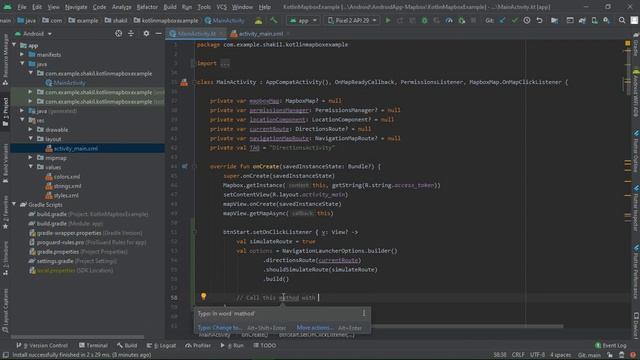
Task: Select local.properties in Gradle Scripts
Action: pos(56,271)
